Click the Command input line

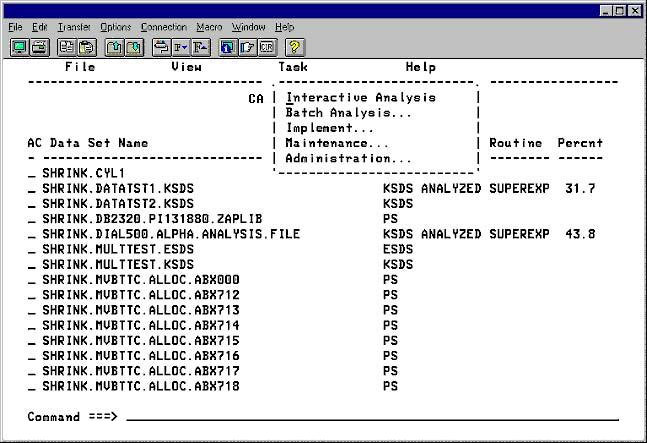(370, 416)
